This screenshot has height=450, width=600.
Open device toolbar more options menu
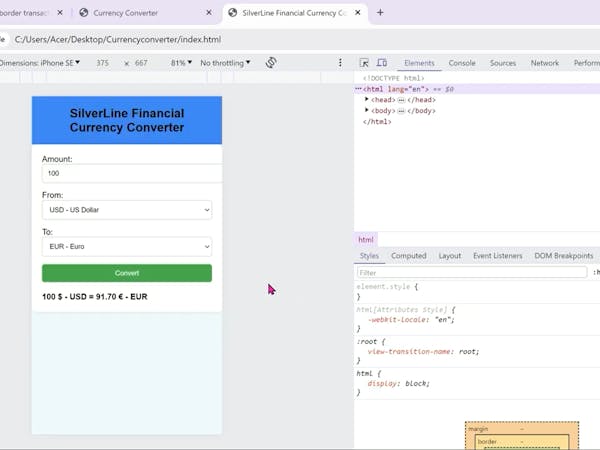(340, 63)
